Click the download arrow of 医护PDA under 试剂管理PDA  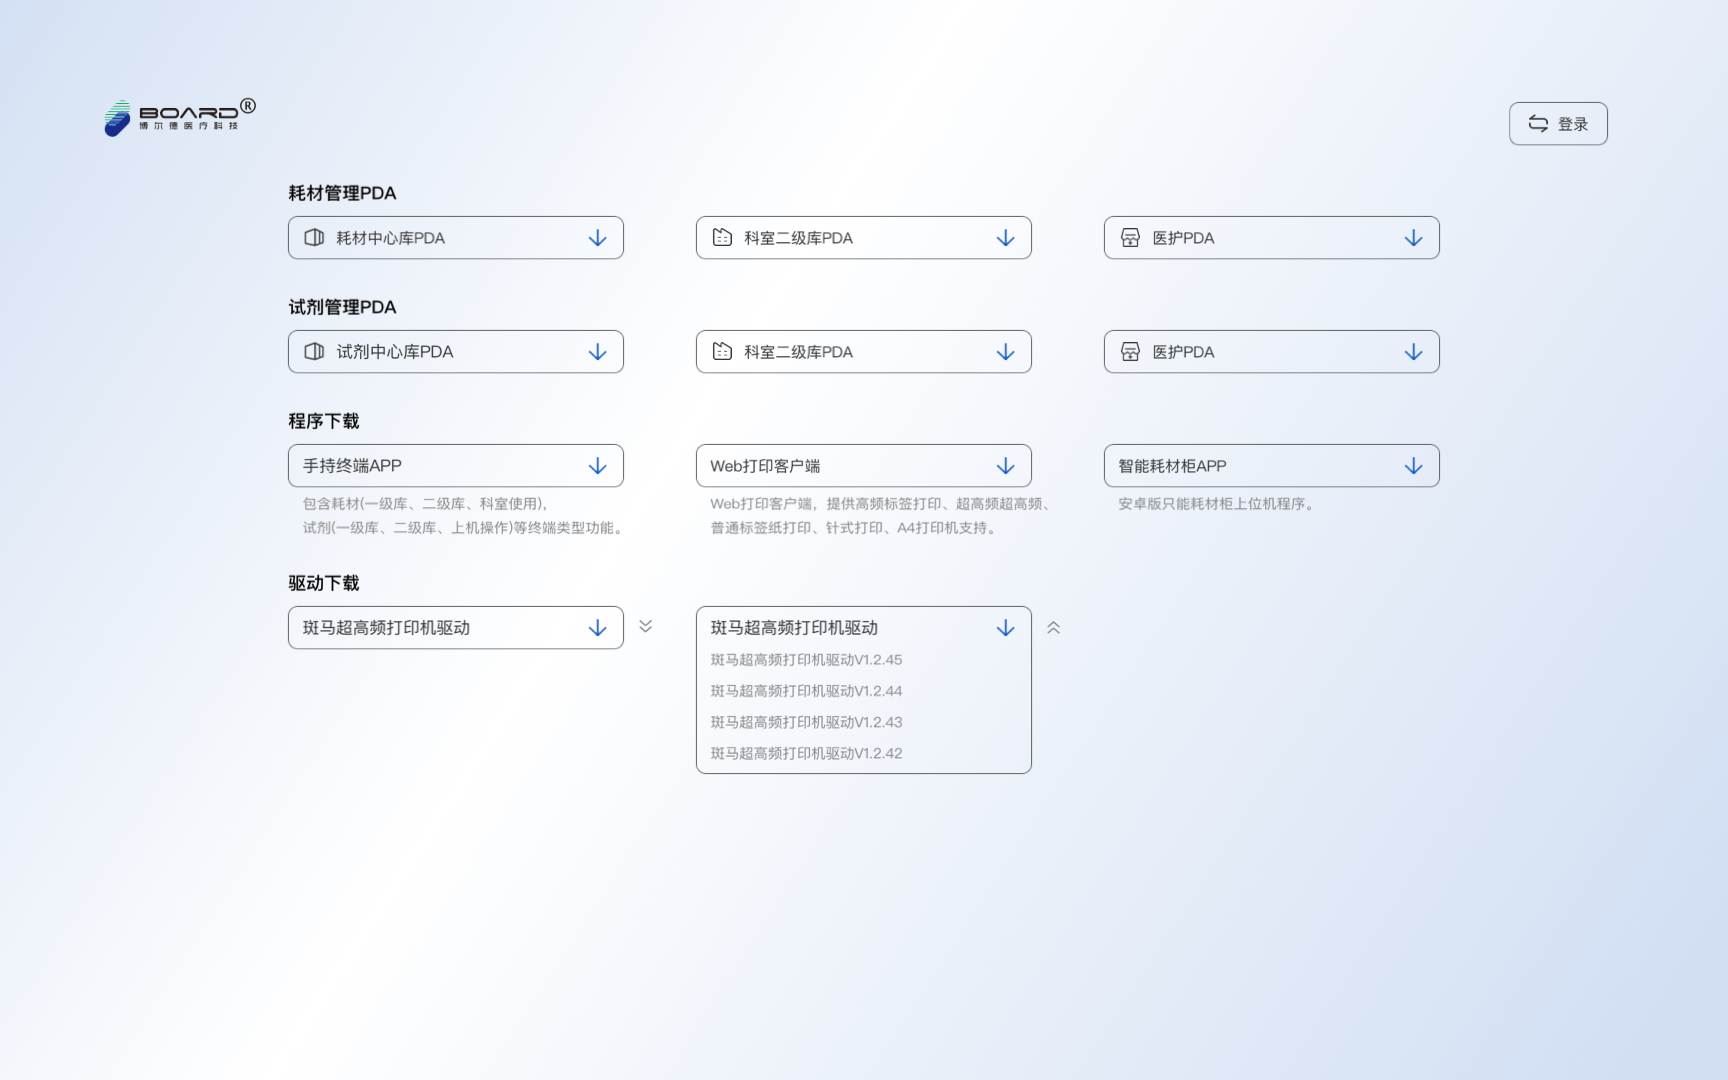[x=1413, y=352]
